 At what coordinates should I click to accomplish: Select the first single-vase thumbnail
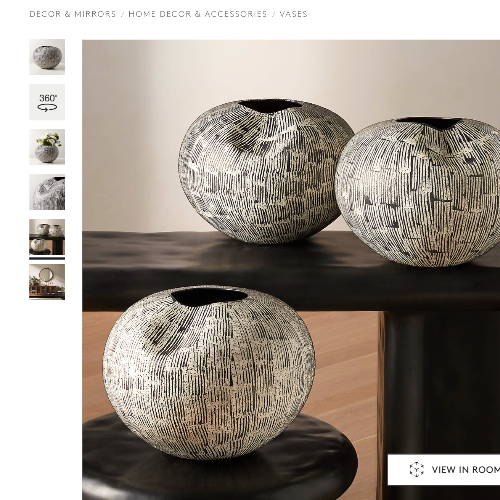pos(47,57)
